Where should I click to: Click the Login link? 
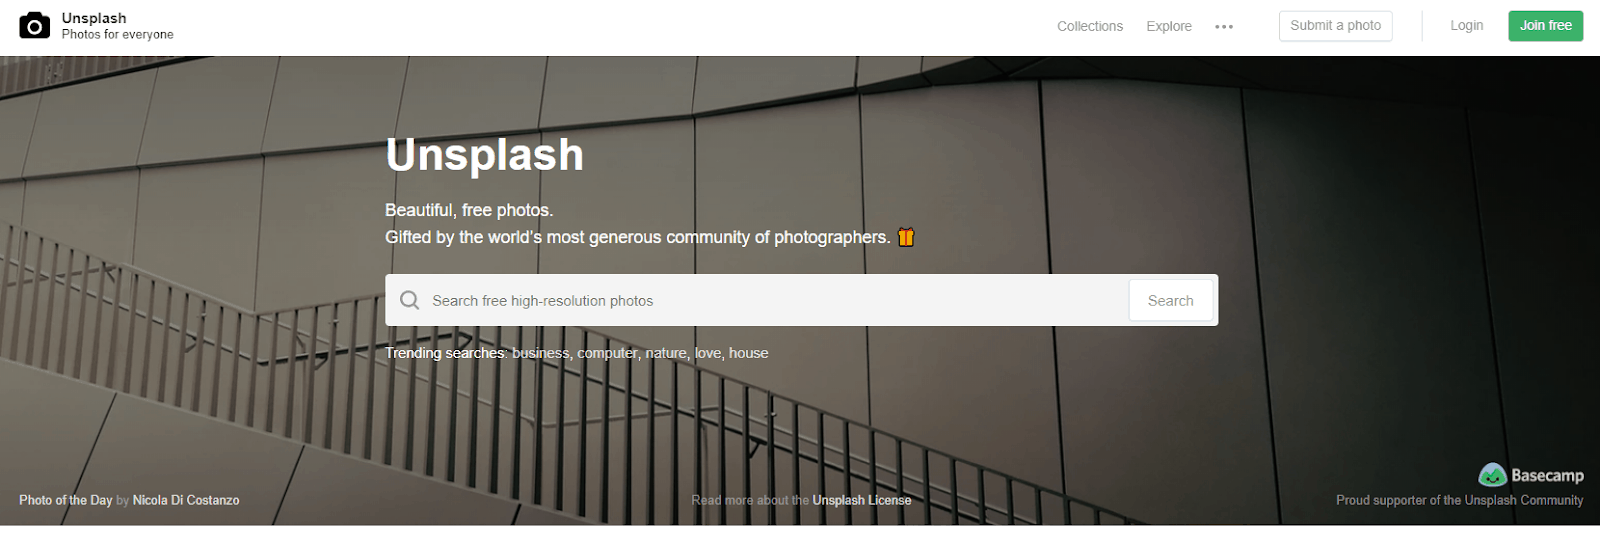pyautogui.click(x=1467, y=26)
